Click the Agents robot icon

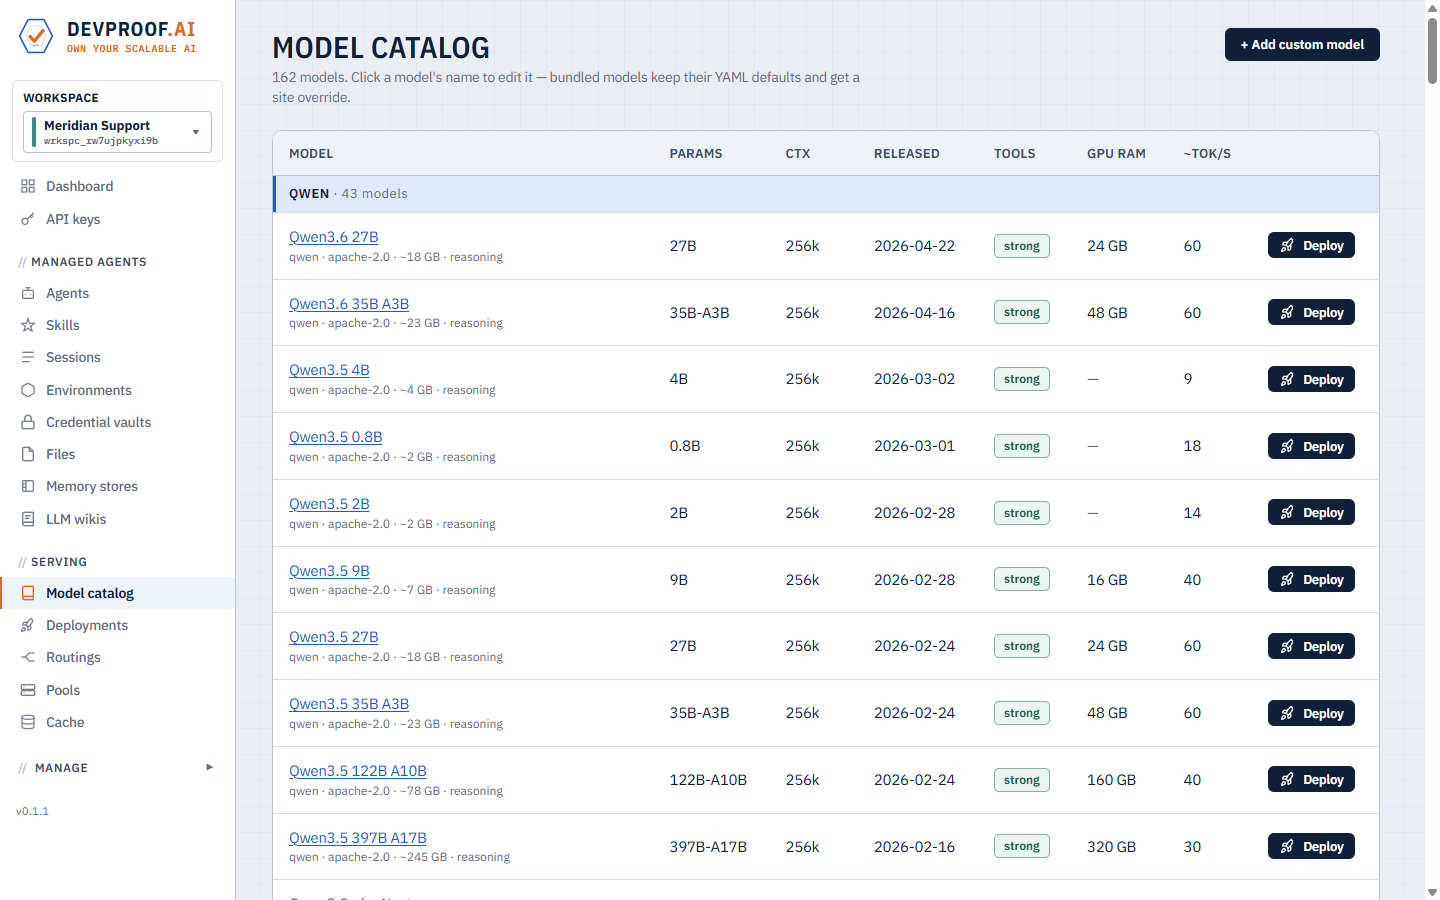point(28,293)
